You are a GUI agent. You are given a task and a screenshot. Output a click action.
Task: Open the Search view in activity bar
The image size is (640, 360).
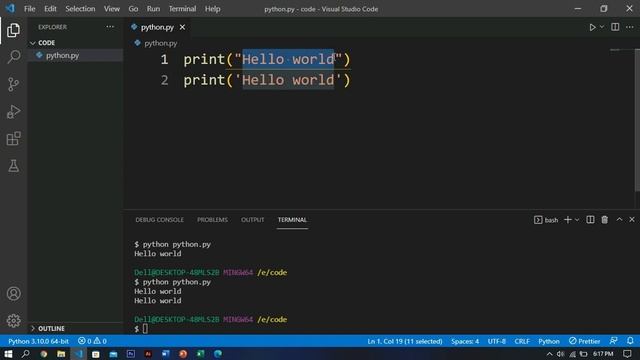pos(13,57)
